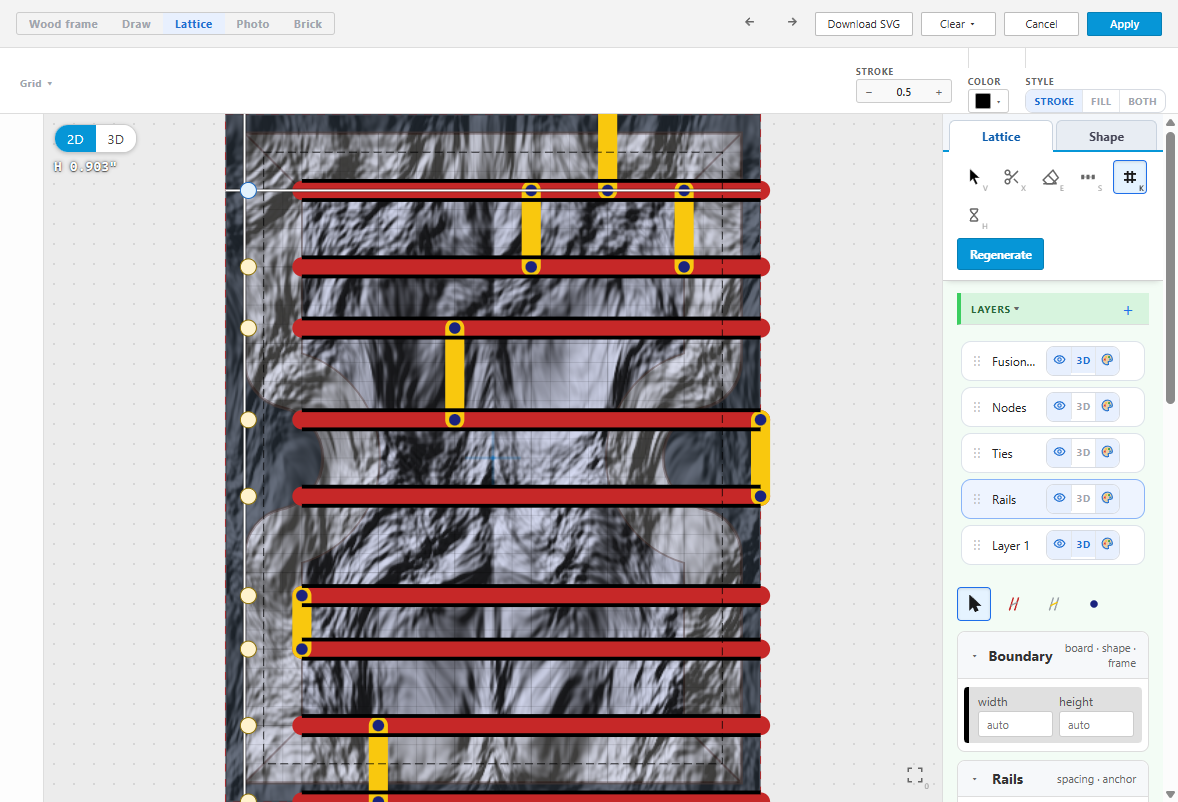Select the eraser tool
Viewport: 1178px width, 802px height.
(x=1050, y=177)
